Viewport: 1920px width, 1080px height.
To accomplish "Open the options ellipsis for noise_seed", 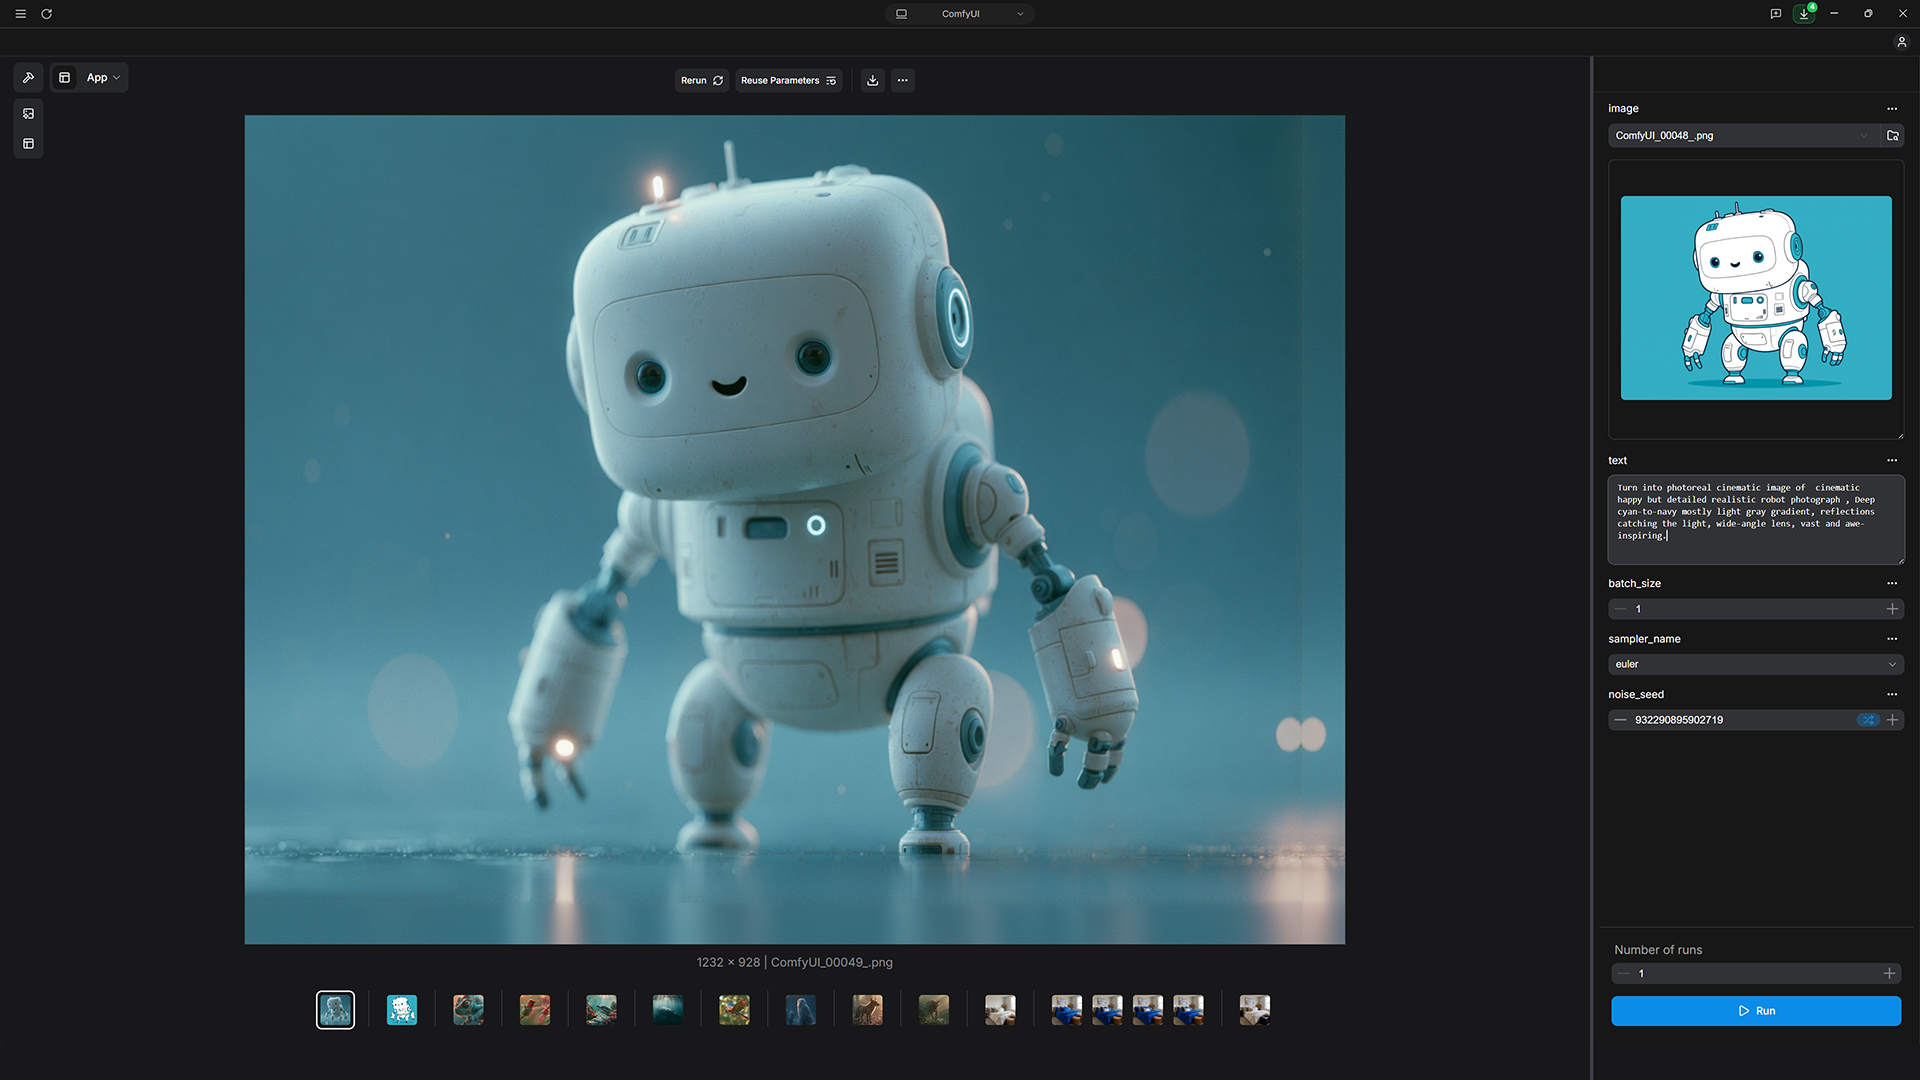I will tap(1892, 694).
